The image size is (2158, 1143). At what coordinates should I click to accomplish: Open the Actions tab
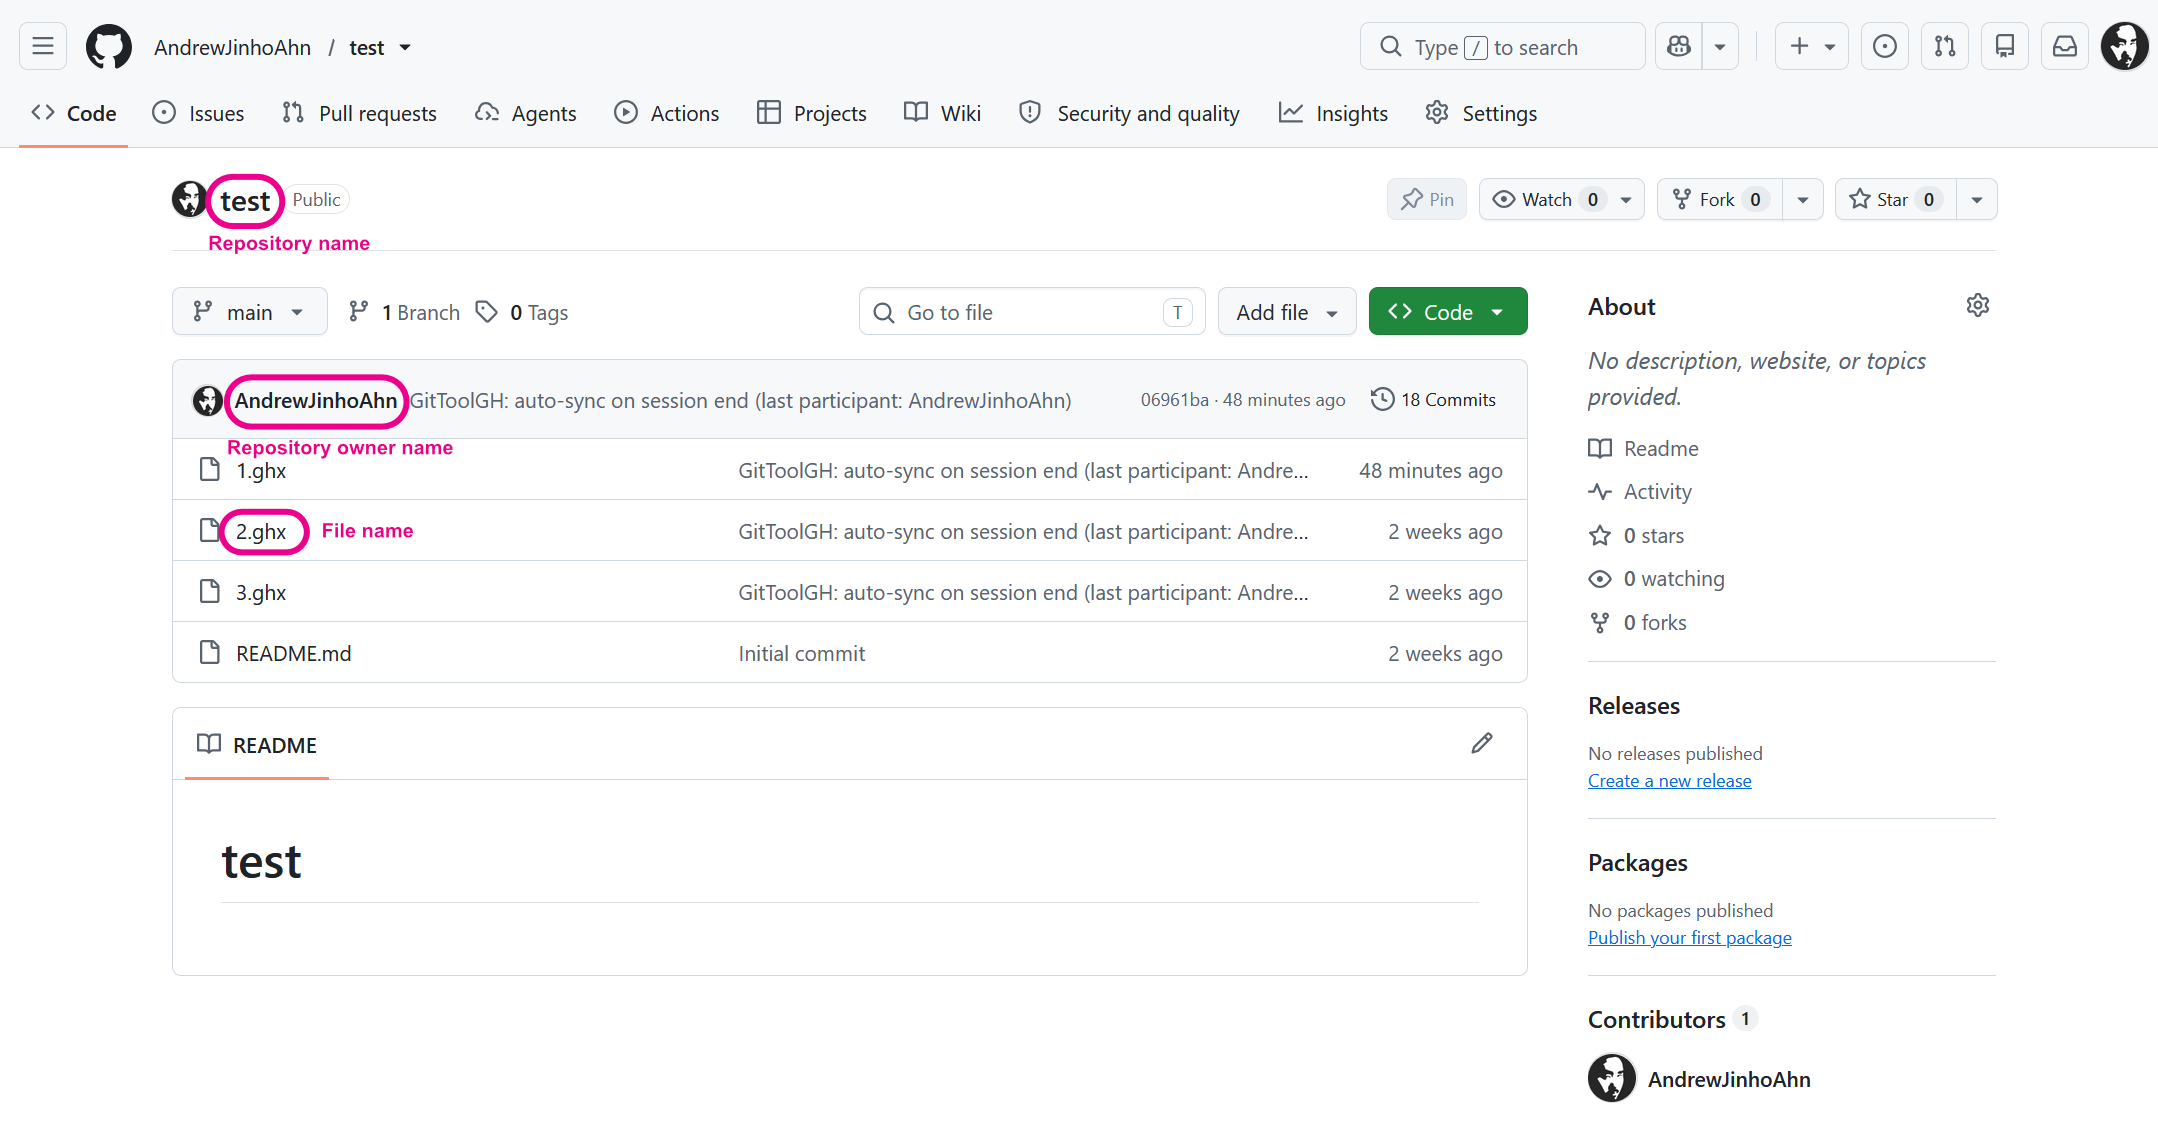[x=666, y=113]
